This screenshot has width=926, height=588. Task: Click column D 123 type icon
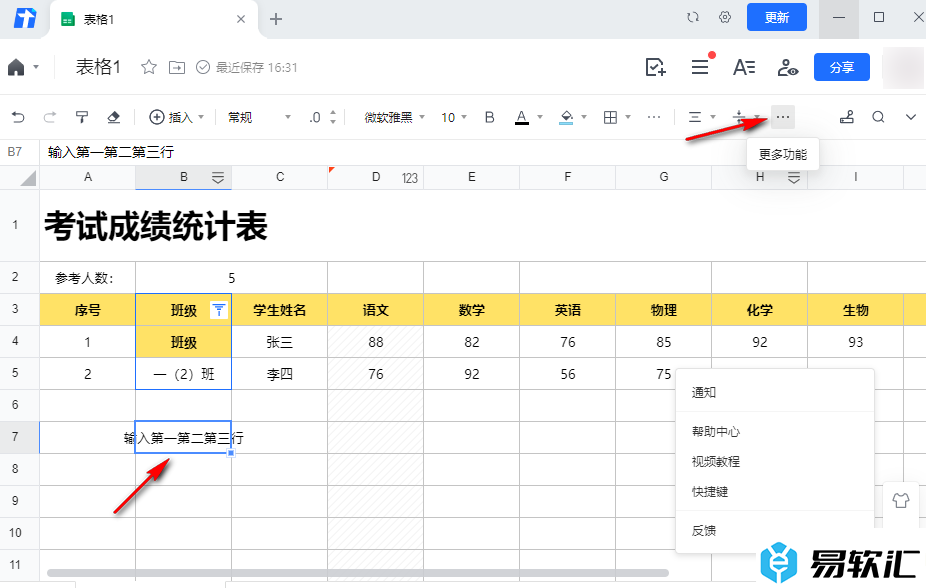point(410,178)
